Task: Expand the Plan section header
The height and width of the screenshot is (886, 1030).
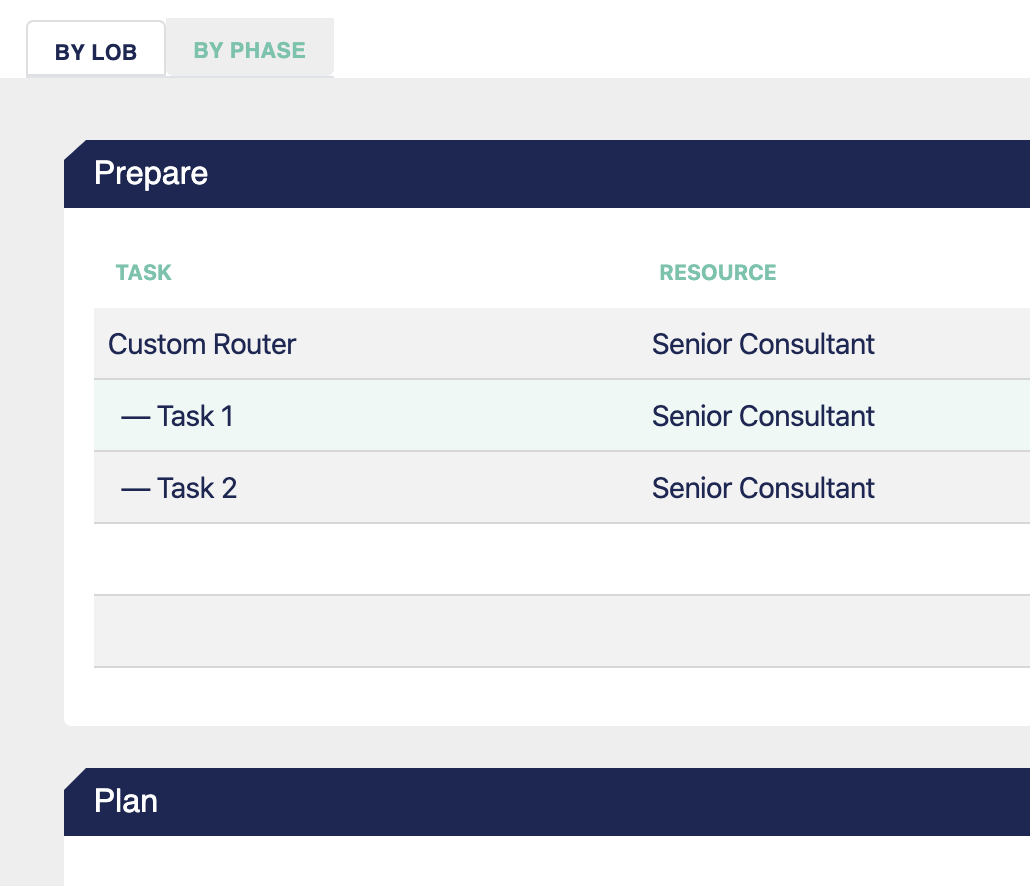Action: (x=547, y=802)
